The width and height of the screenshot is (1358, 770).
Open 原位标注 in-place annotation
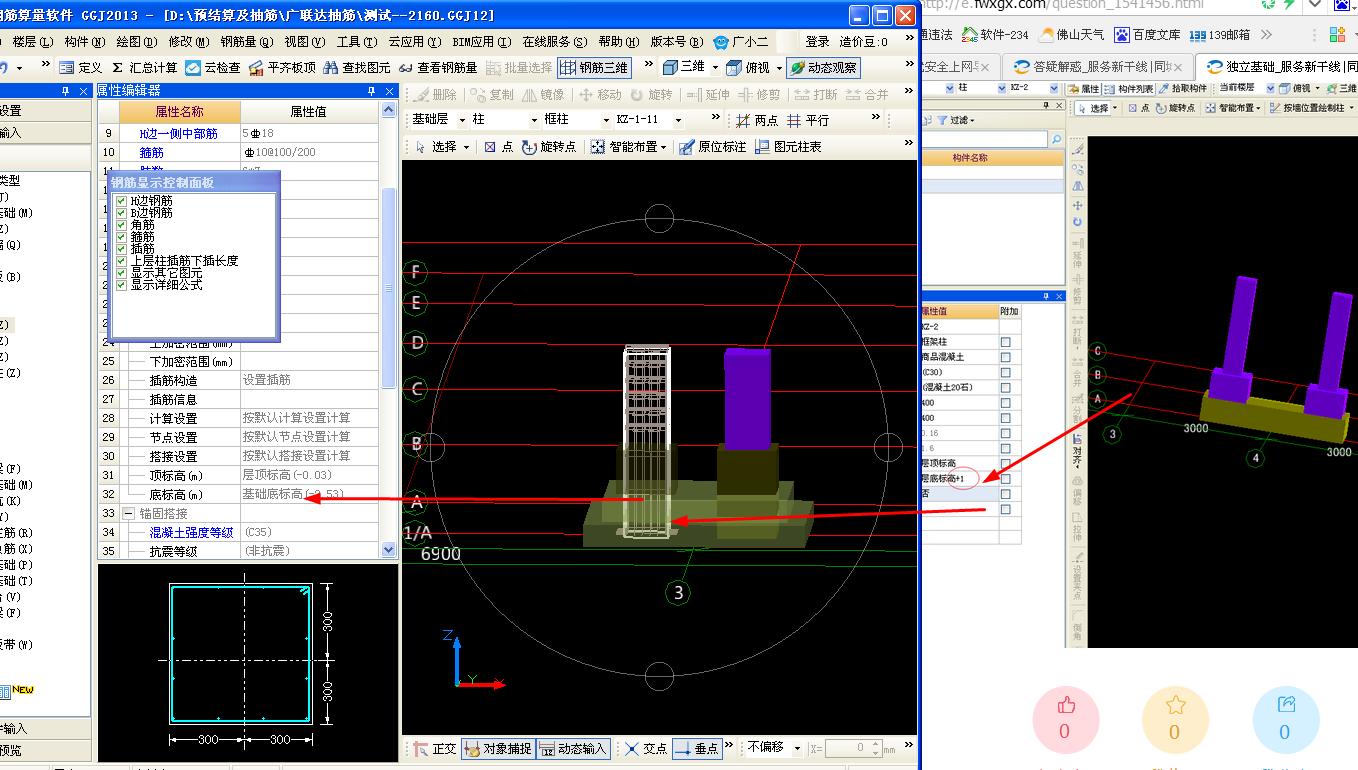click(x=712, y=147)
